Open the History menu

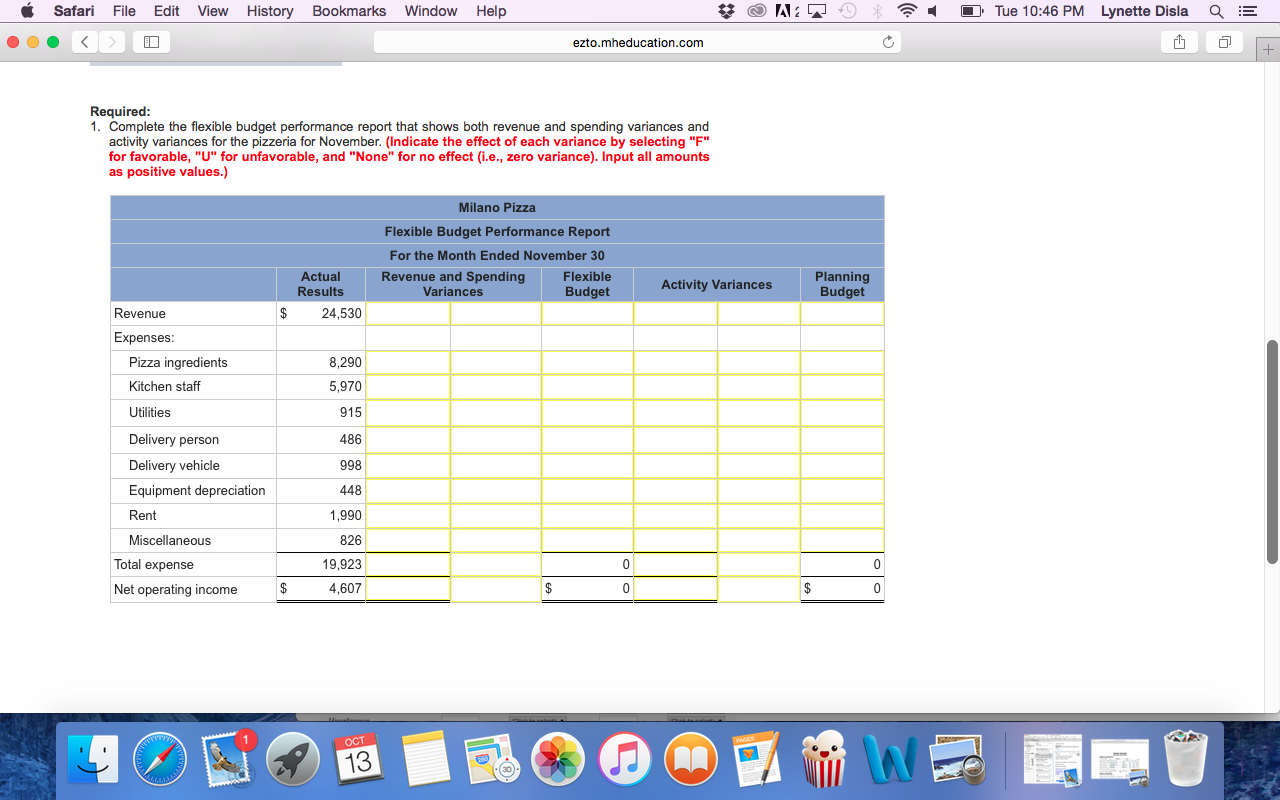270,11
